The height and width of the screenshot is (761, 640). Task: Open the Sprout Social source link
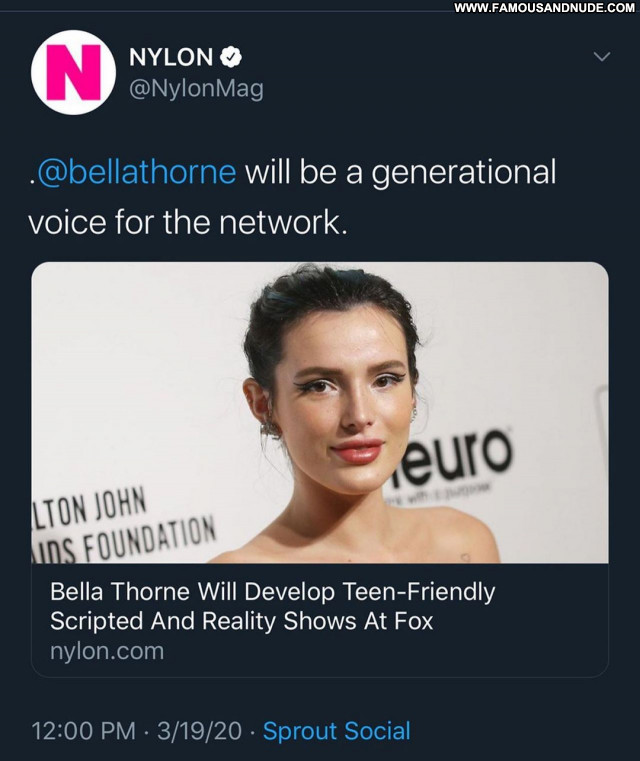(336, 731)
